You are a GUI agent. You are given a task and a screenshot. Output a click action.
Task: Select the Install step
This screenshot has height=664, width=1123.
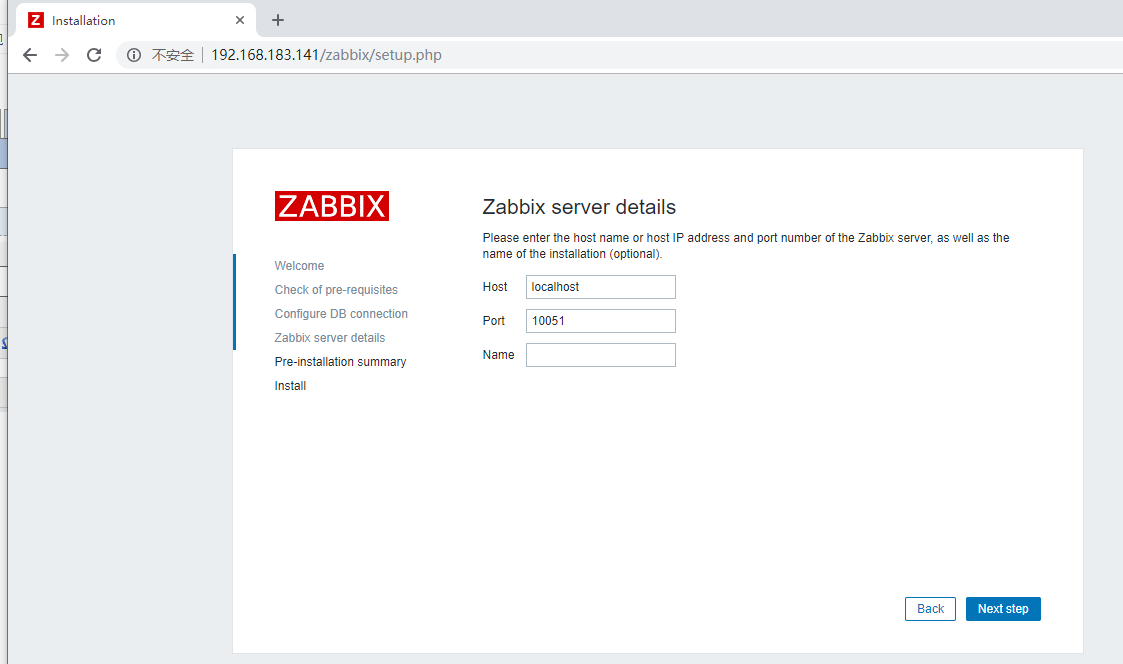tap(290, 386)
